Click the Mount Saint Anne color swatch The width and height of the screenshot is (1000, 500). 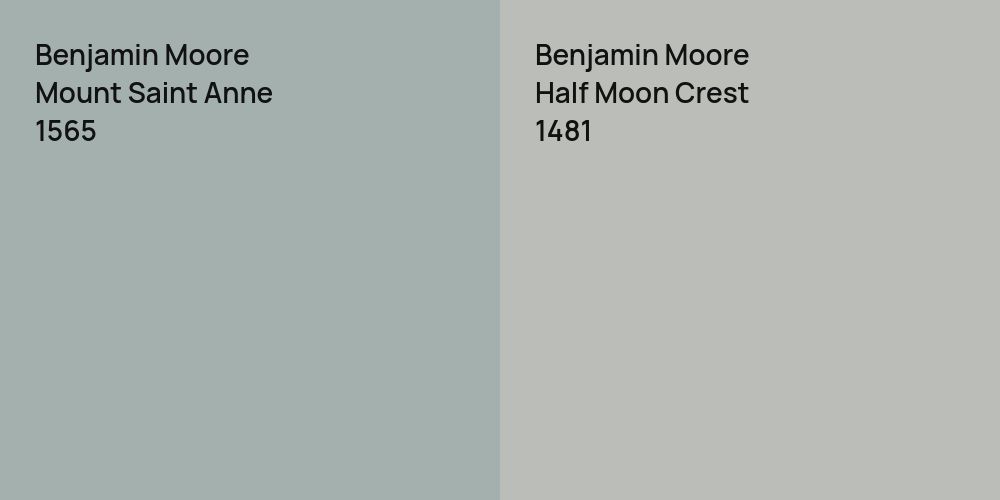(250, 320)
